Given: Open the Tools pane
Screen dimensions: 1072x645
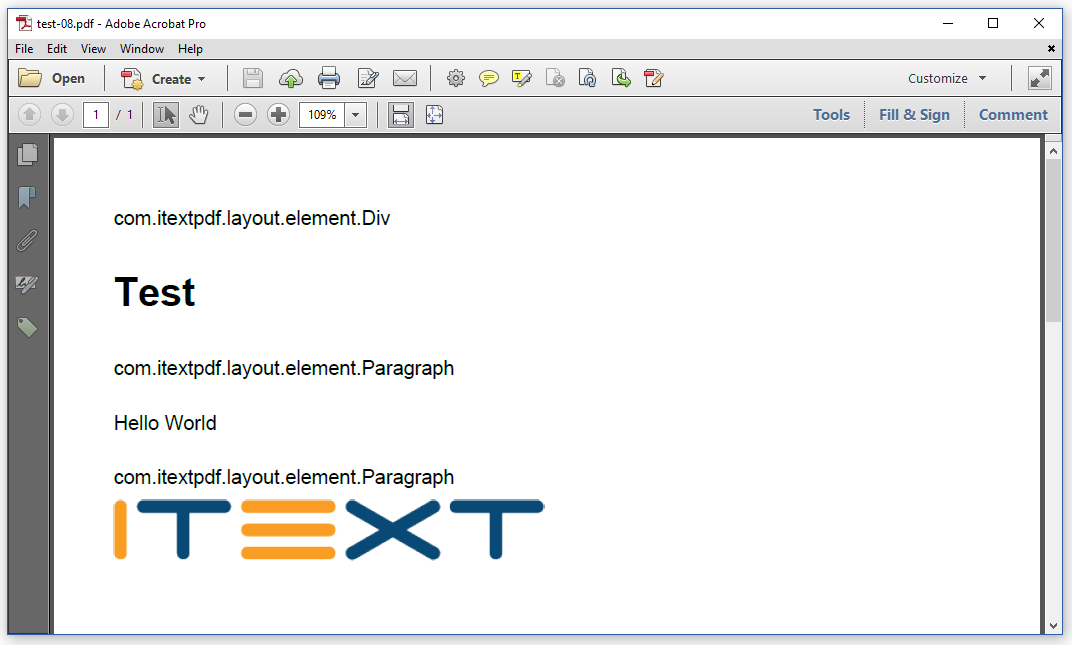Looking at the screenshot, I should click(831, 115).
